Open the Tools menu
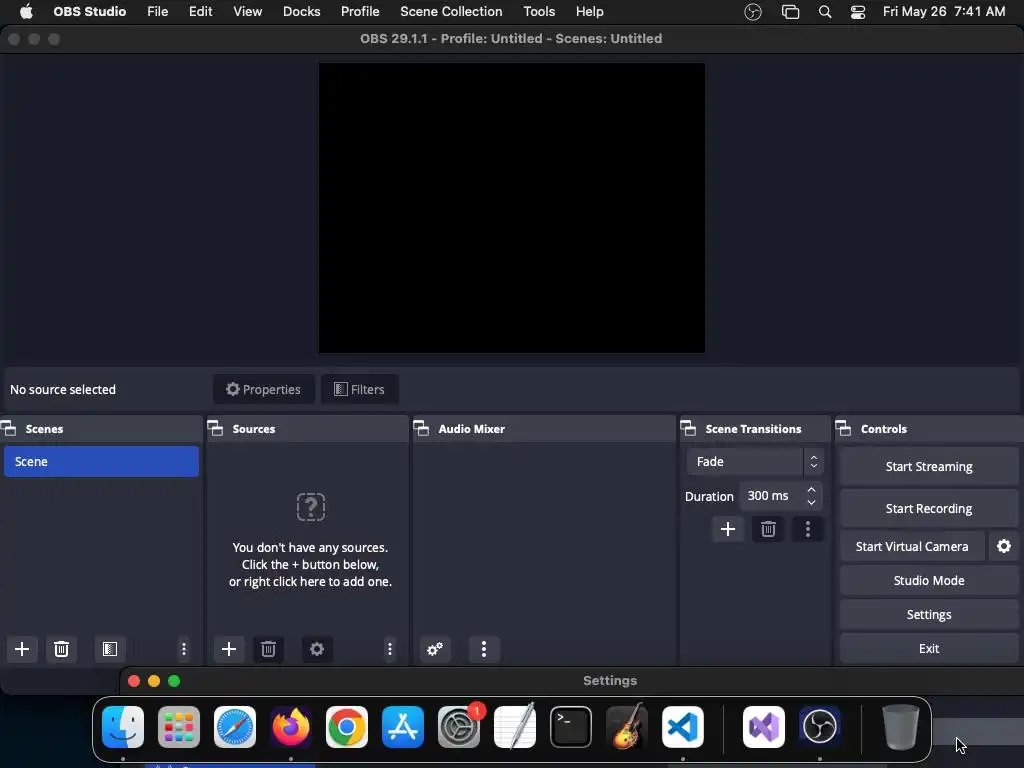 coord(539,12)
